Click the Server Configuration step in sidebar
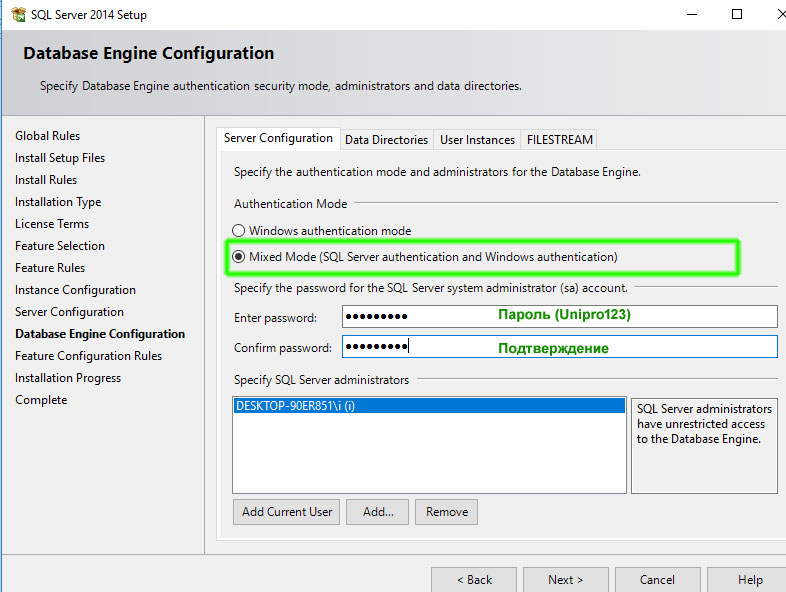Image resolution: width=786 pixels, height=592 pixels. tap(69, 312)
